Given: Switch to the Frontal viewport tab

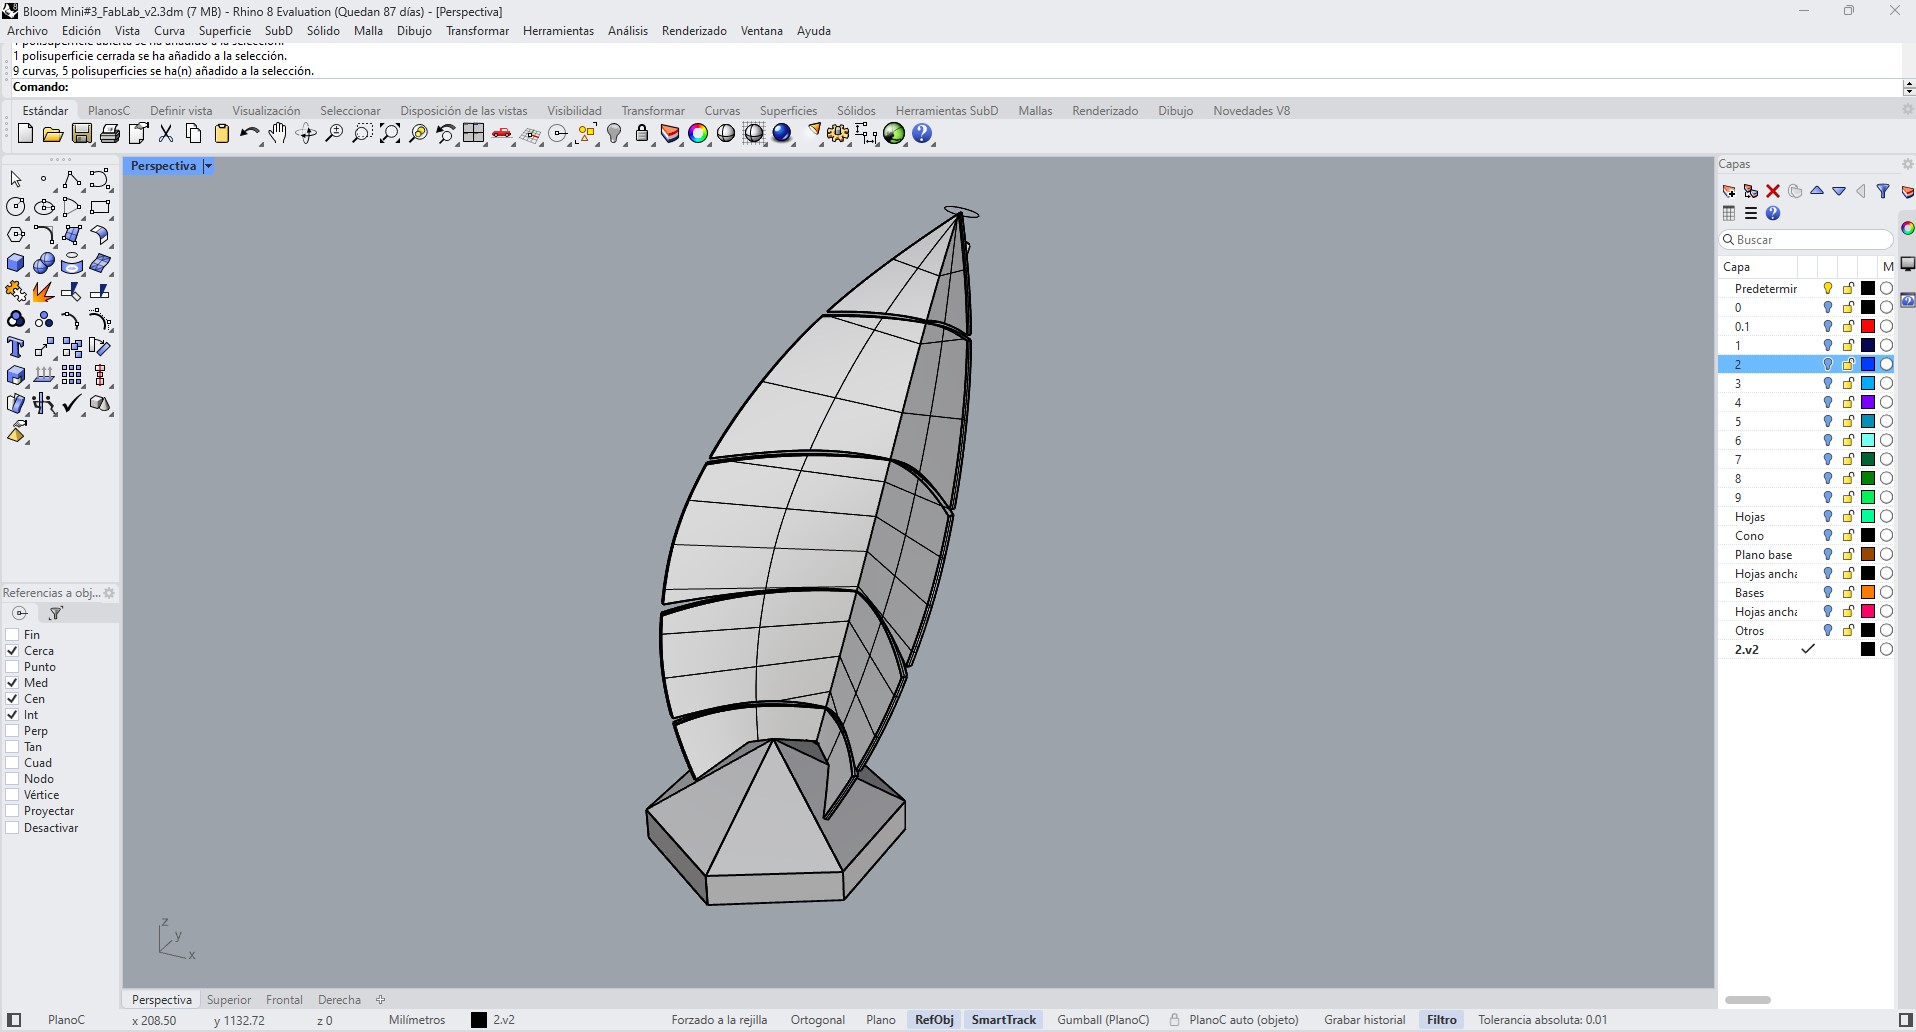Looking at the screenshot, I should pos(284,1000).
